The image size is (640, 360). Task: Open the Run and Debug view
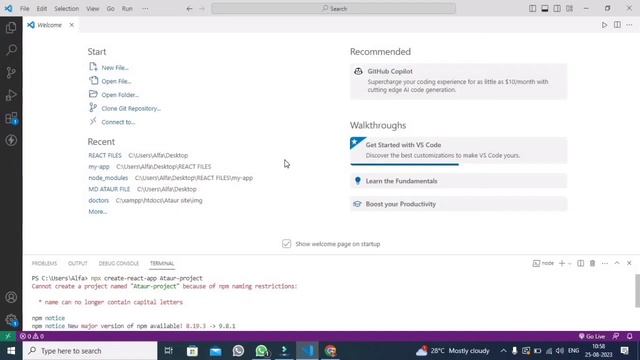[11, 95]
